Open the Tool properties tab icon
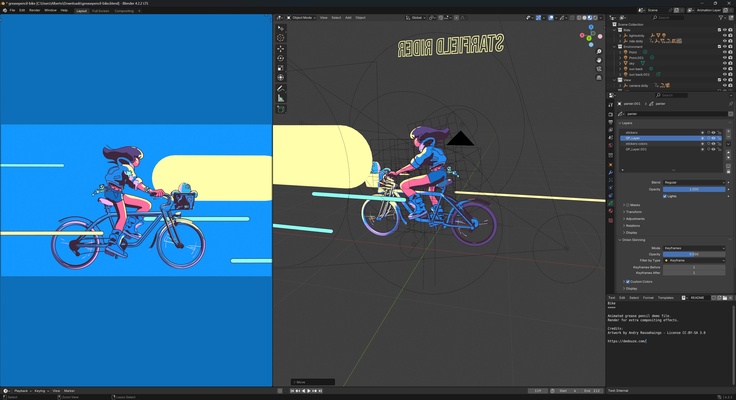 click(x=610, y=104)
